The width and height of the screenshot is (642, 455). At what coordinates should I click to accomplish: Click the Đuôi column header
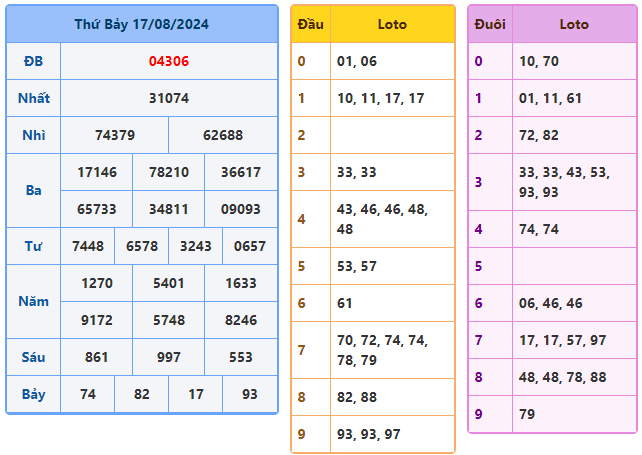point(490,24)
